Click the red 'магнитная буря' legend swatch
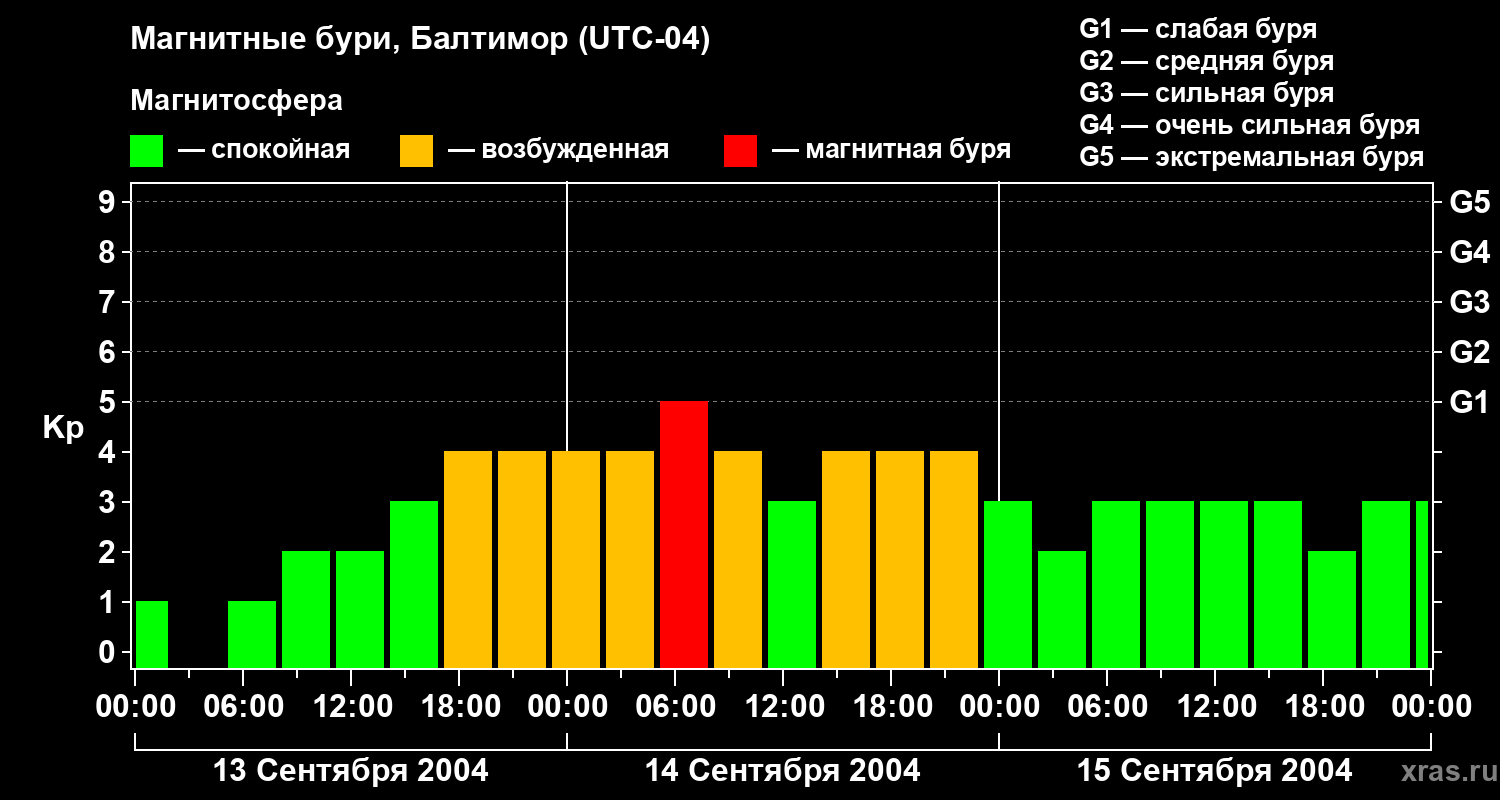Viewport: 1500px width, 800px height. (x=741, y=151)
